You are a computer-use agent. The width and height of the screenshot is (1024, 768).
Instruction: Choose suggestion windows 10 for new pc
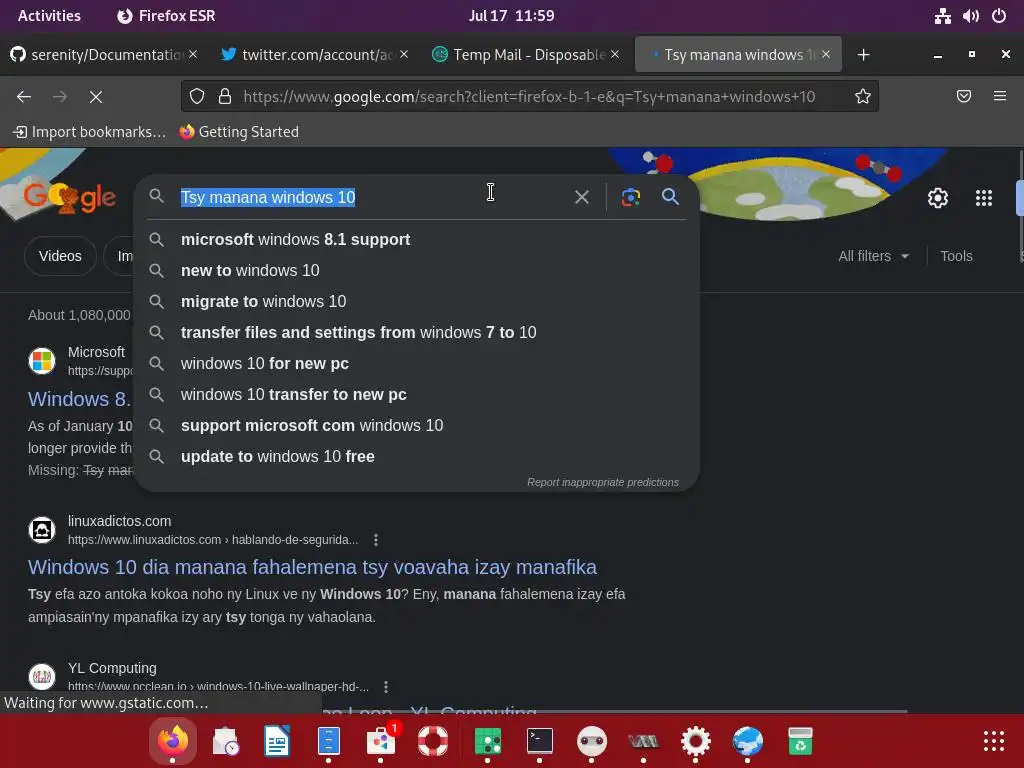(x=417, y=364)
